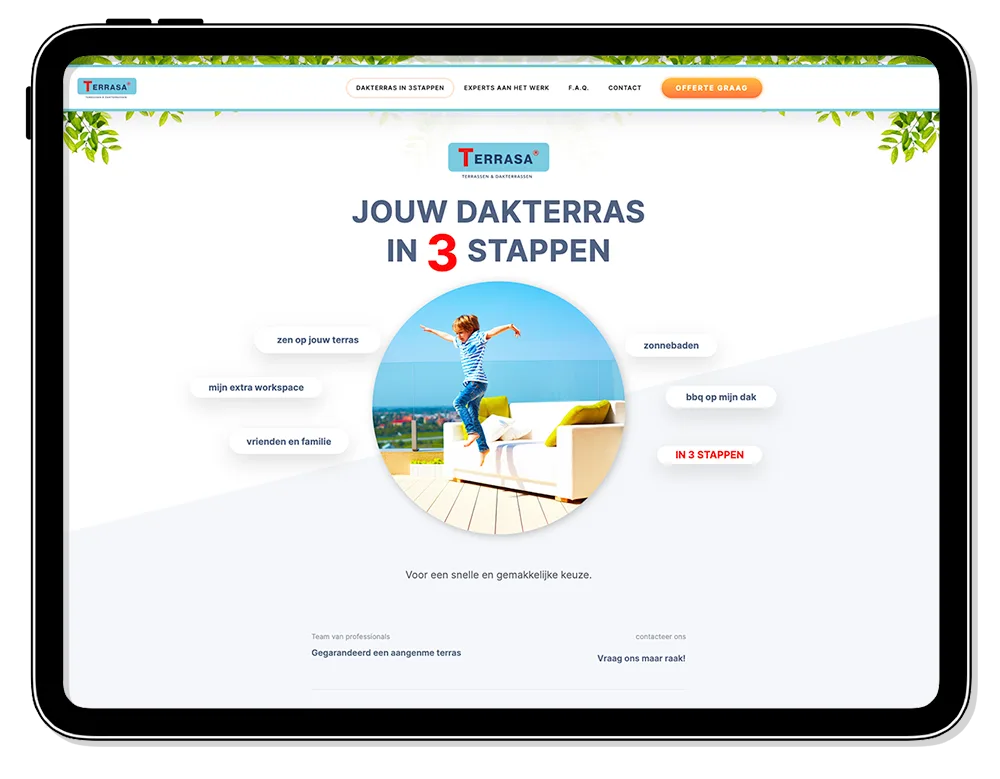
Task: Click 'Voor een snelle en gemakkelijke keuze.' text
Action: [499, 575]
